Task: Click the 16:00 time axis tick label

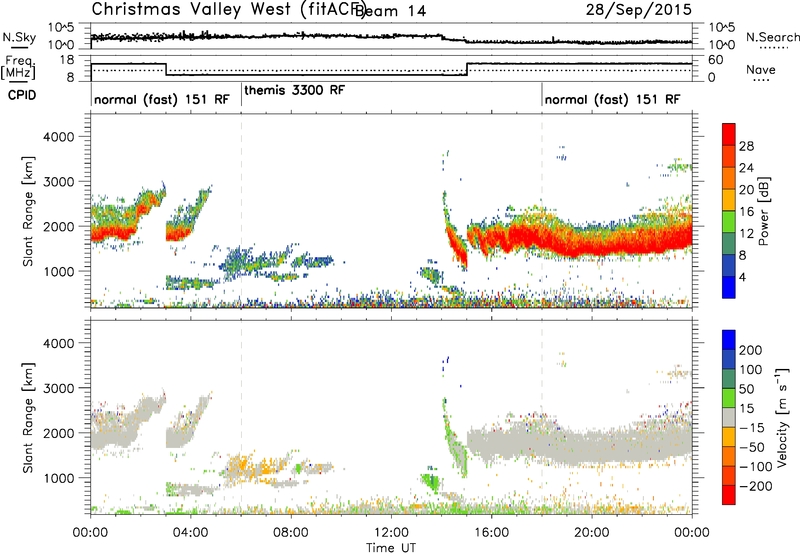Action: (x=491, y=533)
